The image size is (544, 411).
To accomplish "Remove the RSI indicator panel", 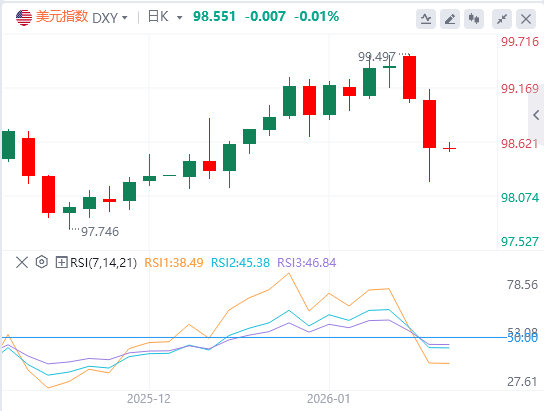I will pos(22,262).
